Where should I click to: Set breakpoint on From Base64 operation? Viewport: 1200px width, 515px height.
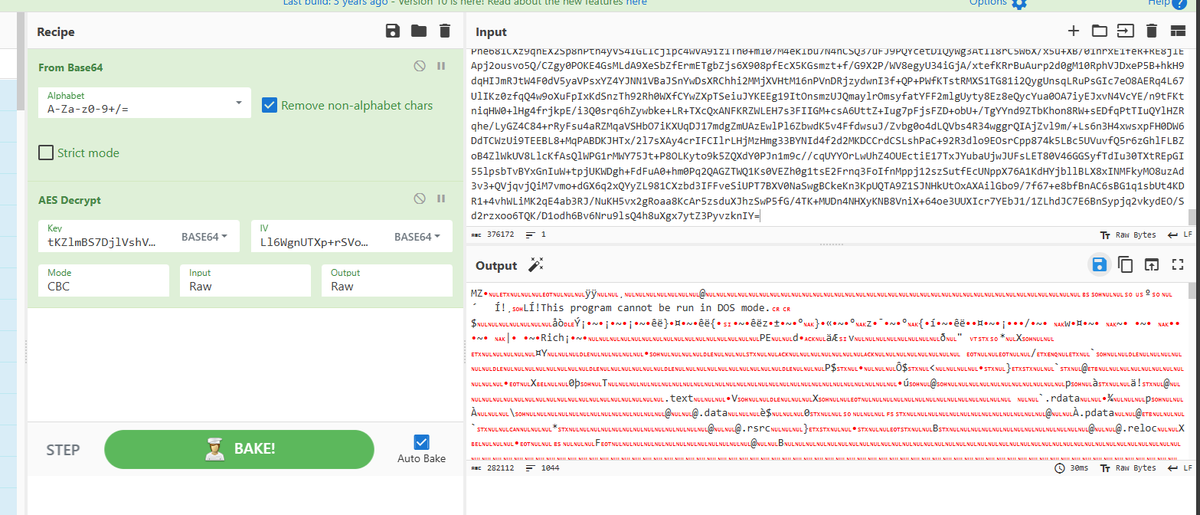pos(441,67)
